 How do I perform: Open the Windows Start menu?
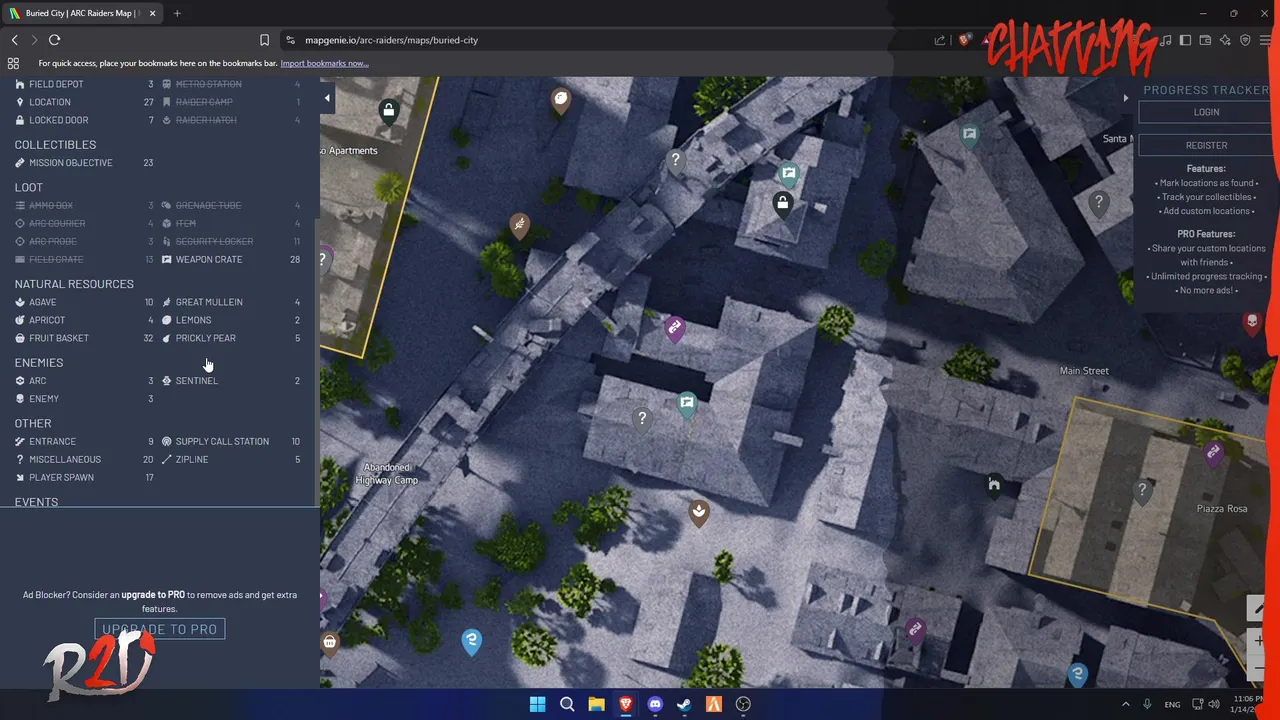pos(537,704)
